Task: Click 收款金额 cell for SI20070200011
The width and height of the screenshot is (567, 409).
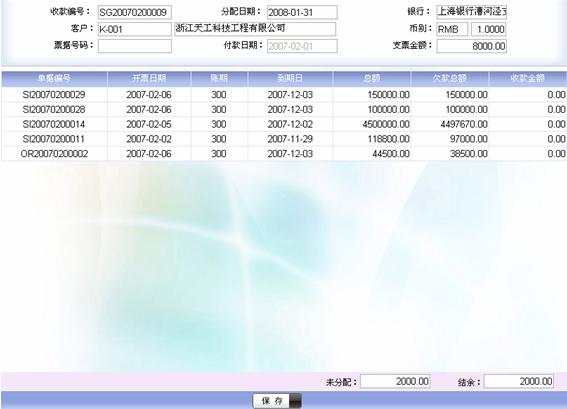Action: pos(528,139)
